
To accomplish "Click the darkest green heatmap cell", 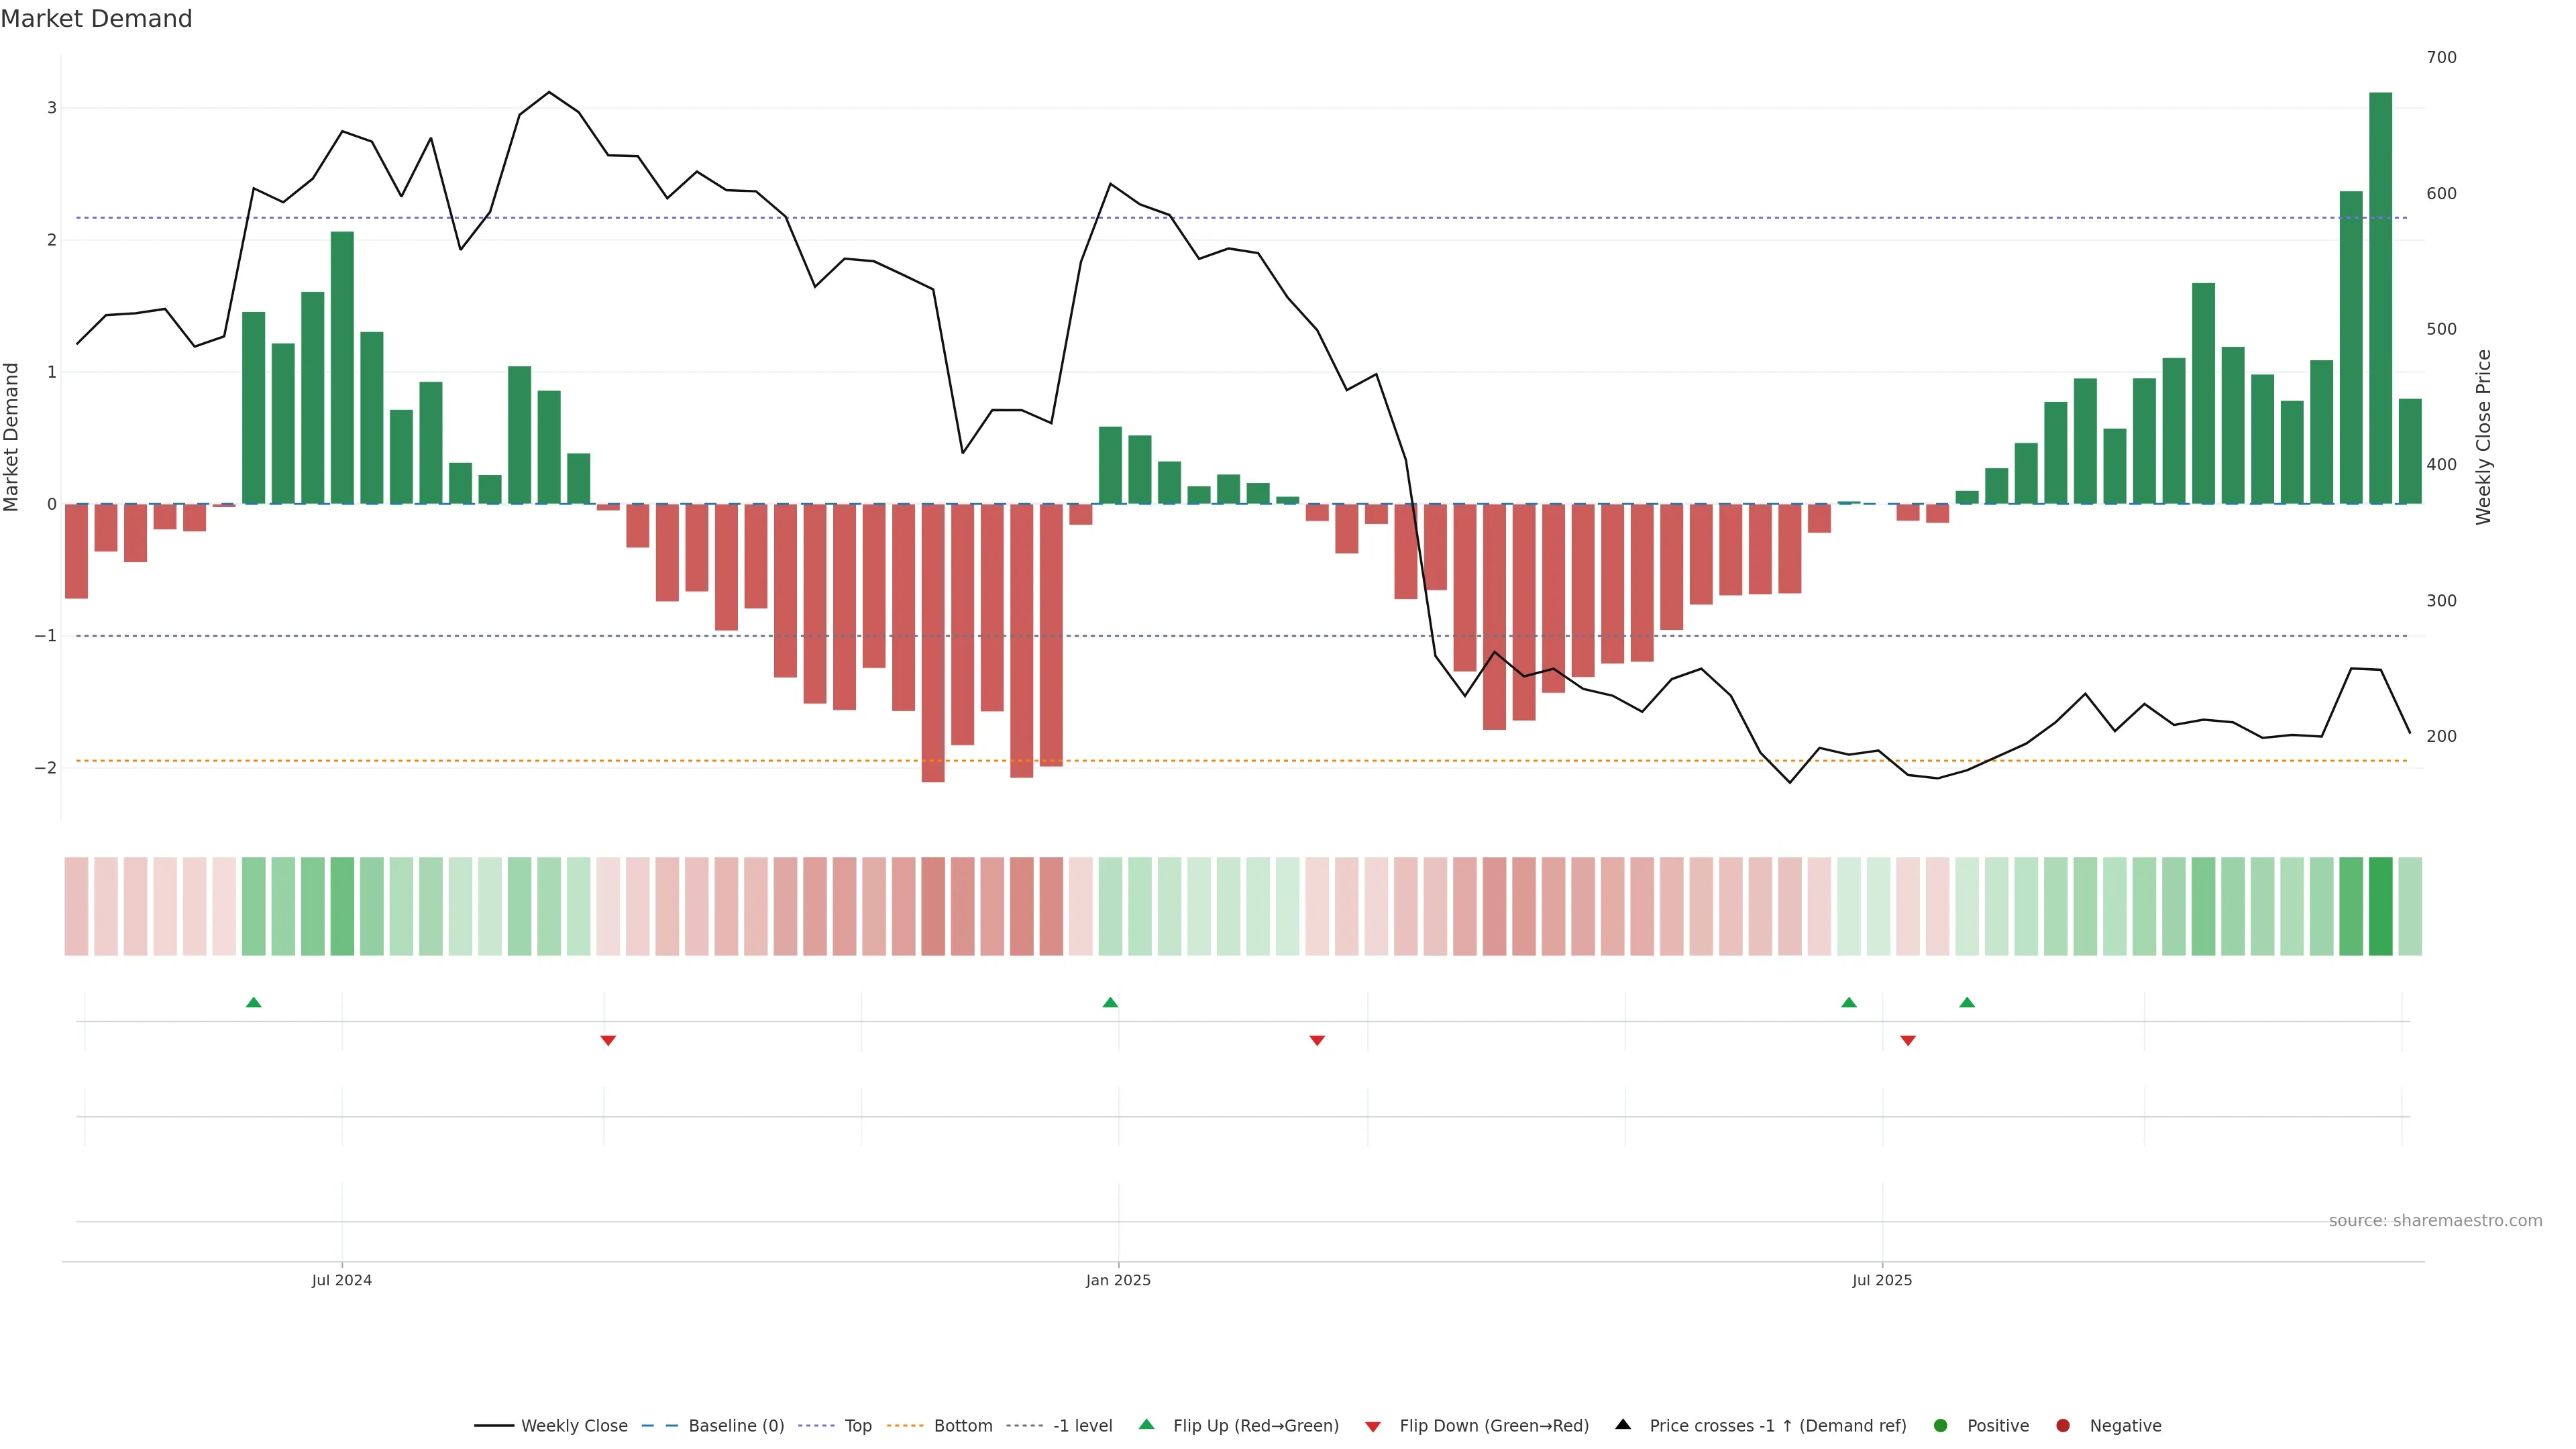I will (2380, 906).
